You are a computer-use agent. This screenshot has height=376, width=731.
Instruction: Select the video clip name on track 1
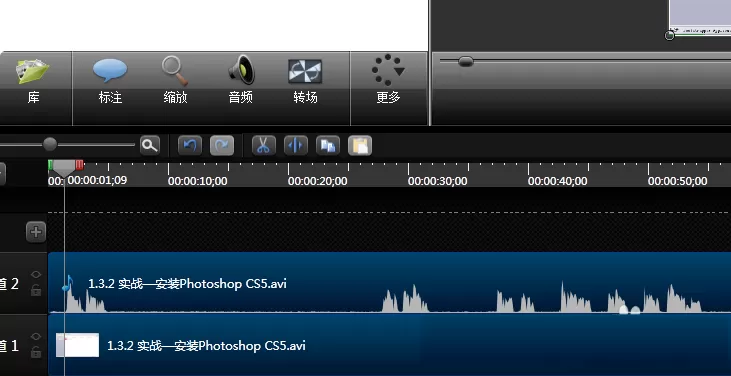click(207, 346)
